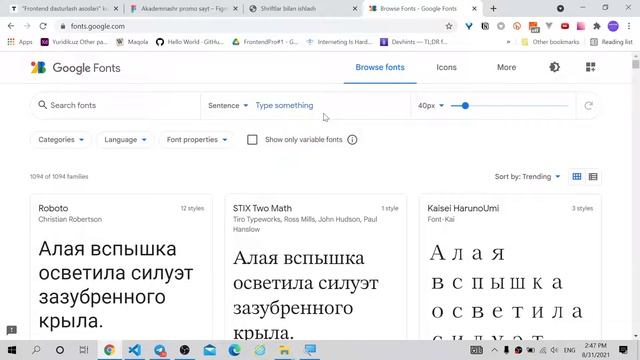Adjust the font size slider handle
The width and height of the screenshot is (640, 360).
click(x=465, y=106)
